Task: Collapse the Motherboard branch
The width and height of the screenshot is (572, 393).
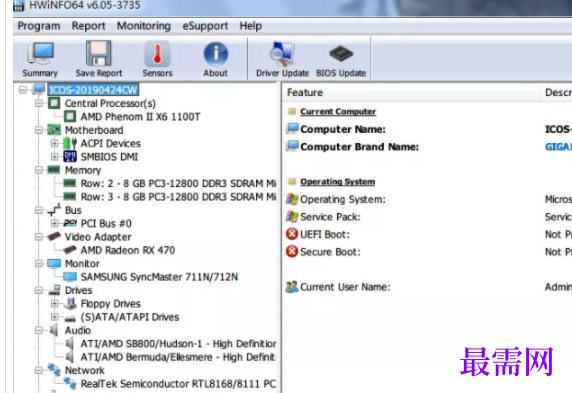Action: click(39, 130)
